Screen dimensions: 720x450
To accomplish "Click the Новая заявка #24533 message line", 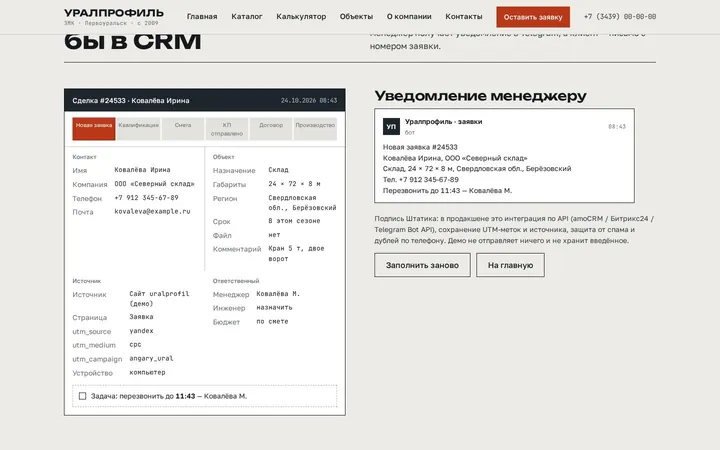I will pos(420,147).
